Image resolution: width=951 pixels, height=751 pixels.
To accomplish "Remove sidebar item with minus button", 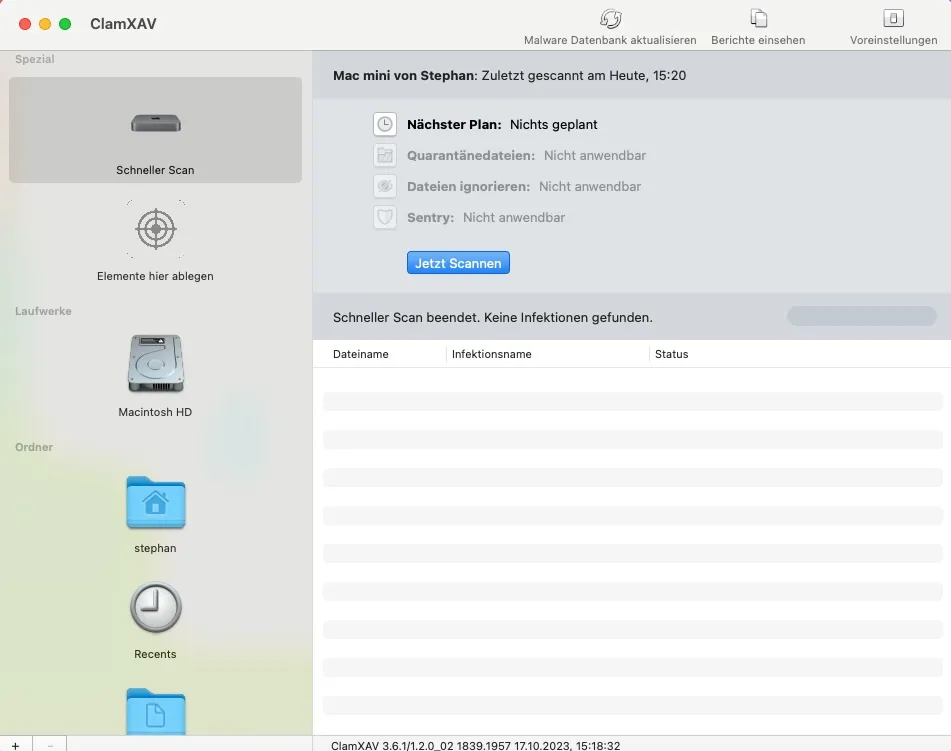I will [x=50, y=744].
